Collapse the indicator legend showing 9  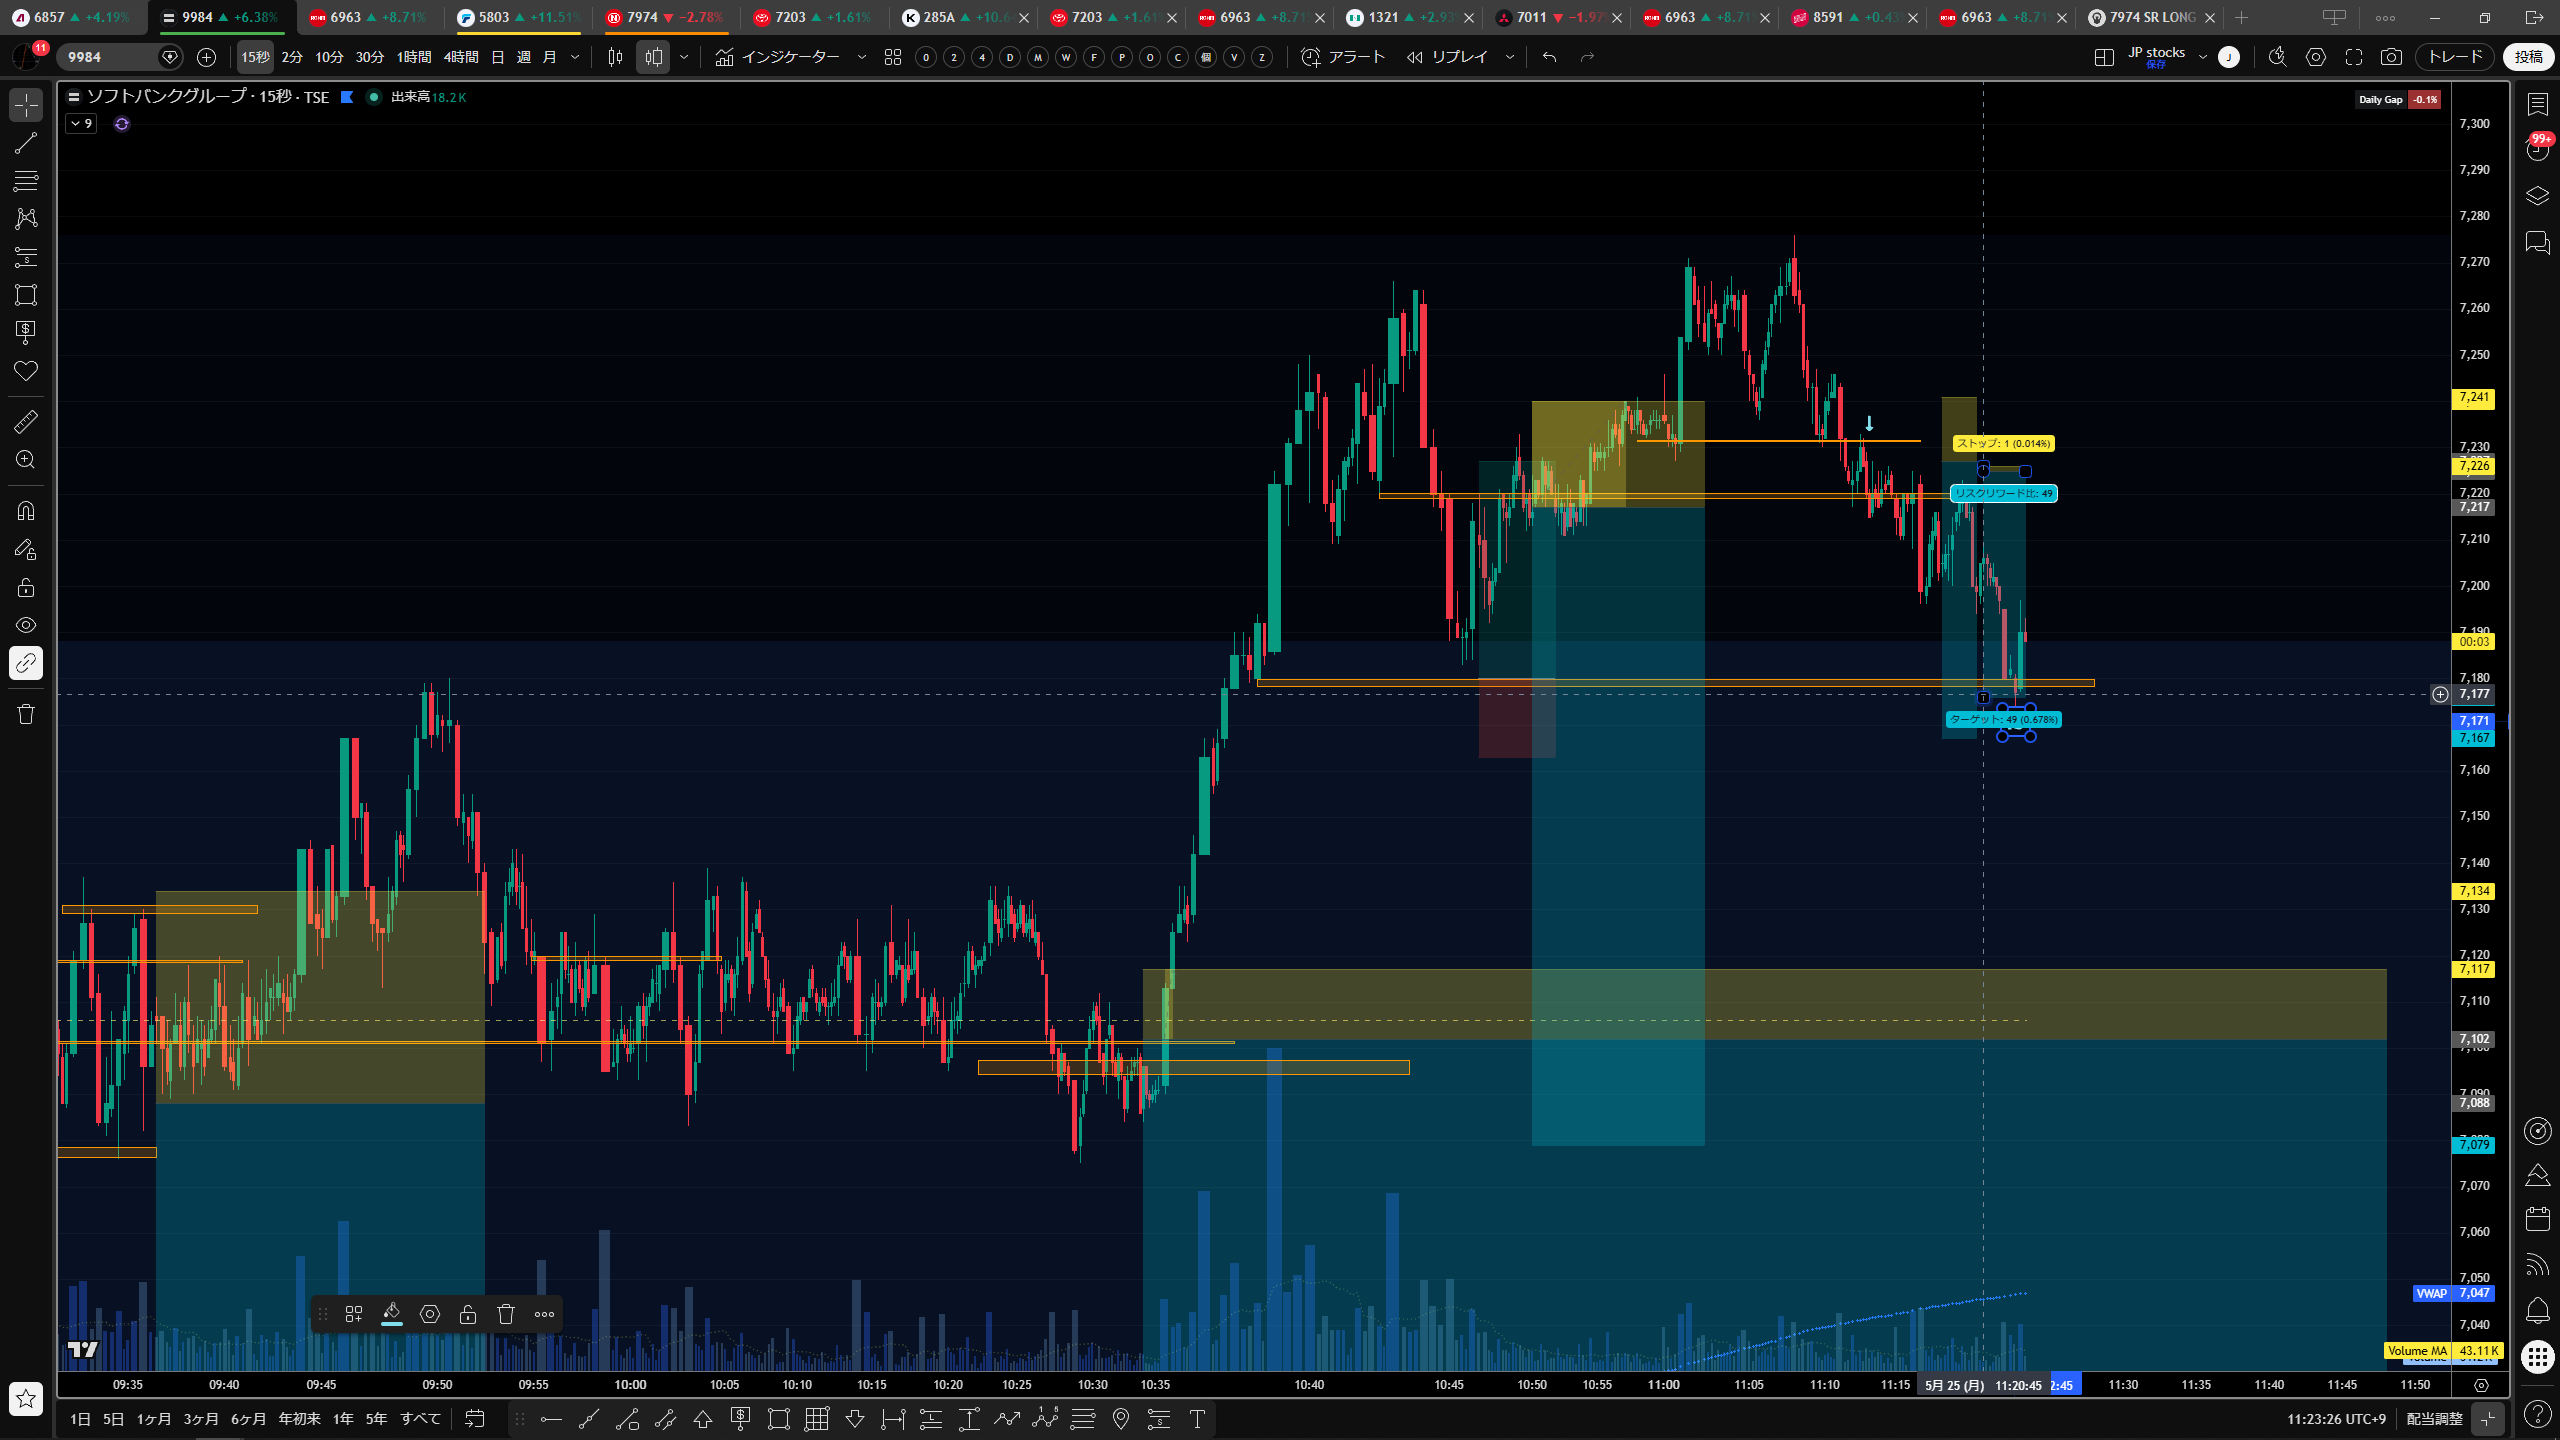[x=81, y=124]
